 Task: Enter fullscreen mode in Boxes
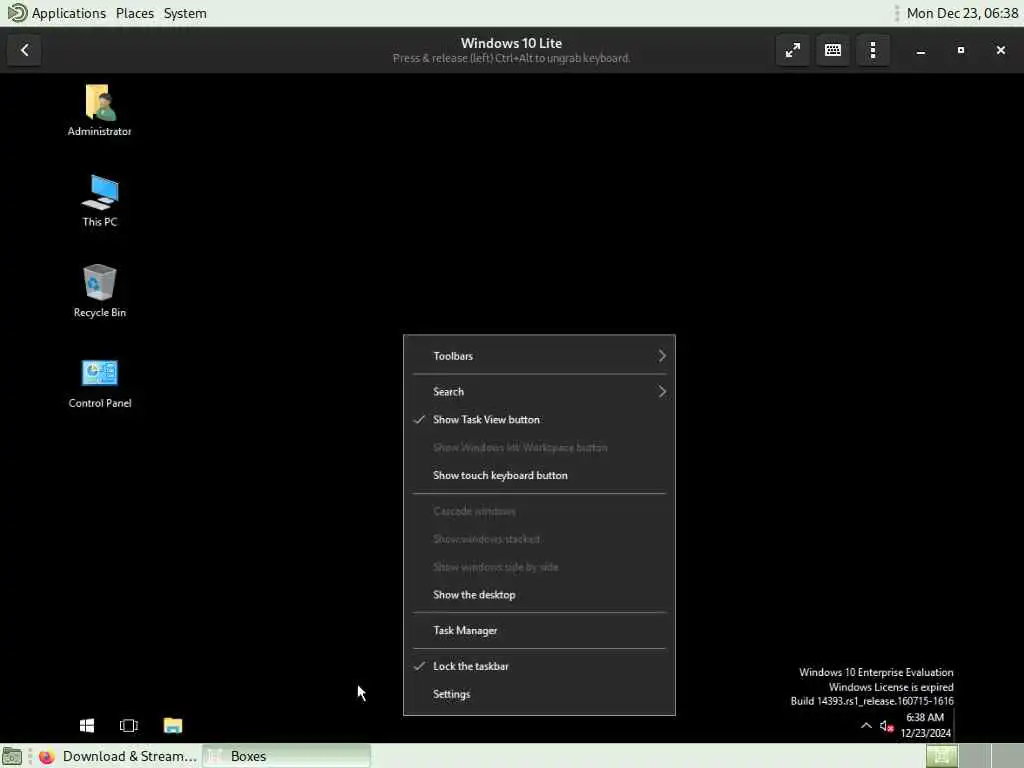click(792, 50)
